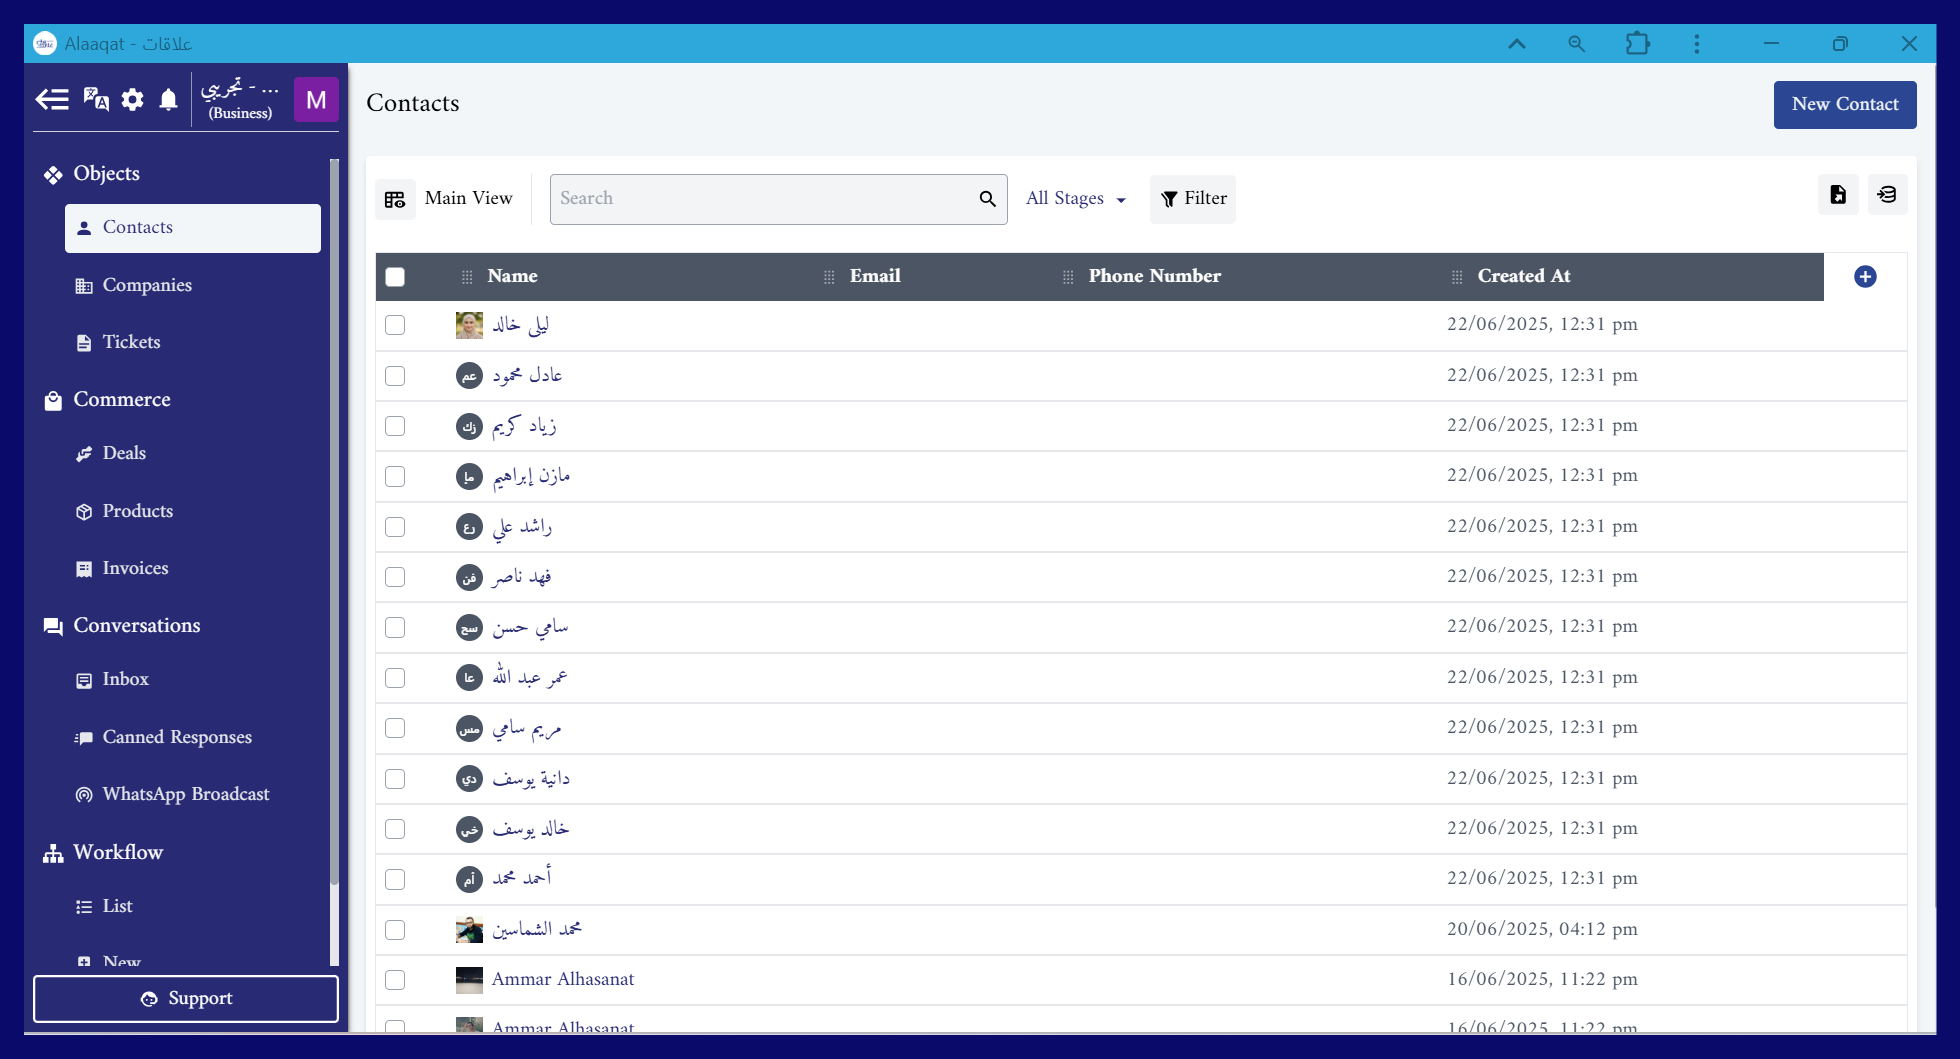Click the export file icon
This screenshot has height=1059, width=1960.
coord(1837,195)
